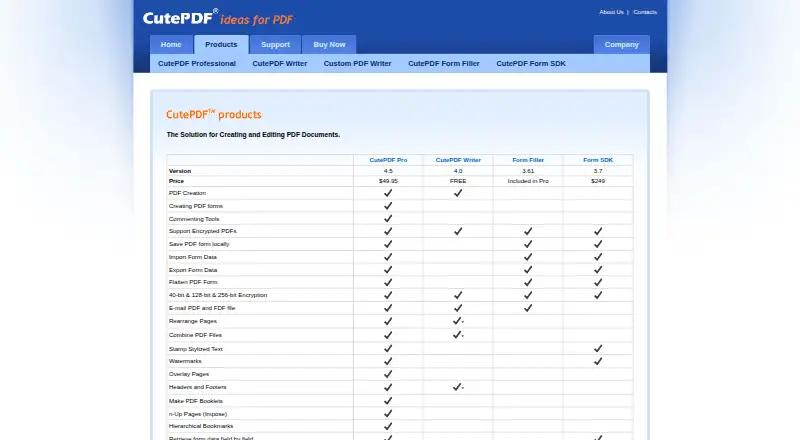Click E-mail PDF and FDF checkmark under Form Filler
This screenshot has height=440, width=800.
coord(528,308)
